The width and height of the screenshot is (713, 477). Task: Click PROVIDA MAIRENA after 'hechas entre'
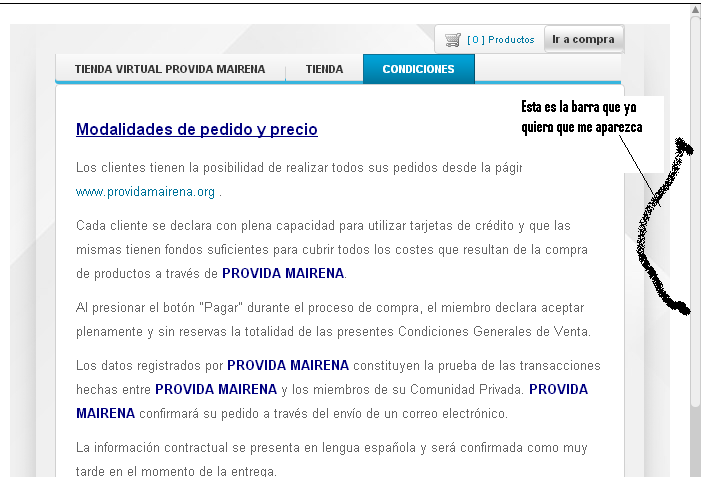click(x=216, y=390)
